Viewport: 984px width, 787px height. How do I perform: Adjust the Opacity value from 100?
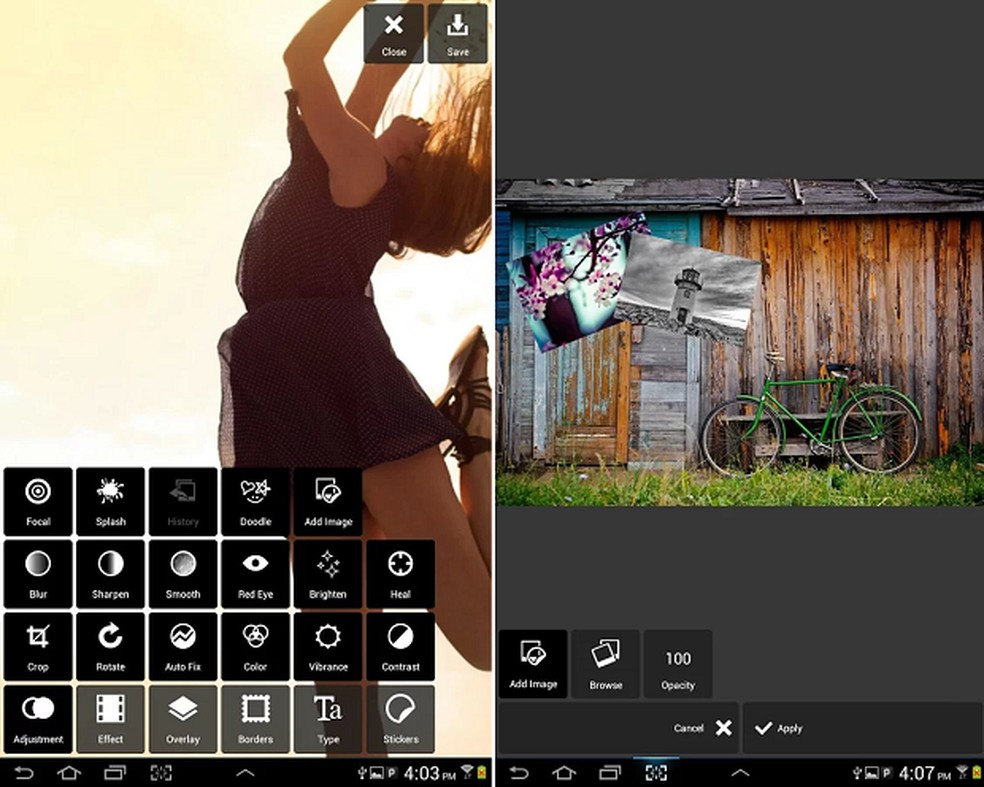(678, 663)
